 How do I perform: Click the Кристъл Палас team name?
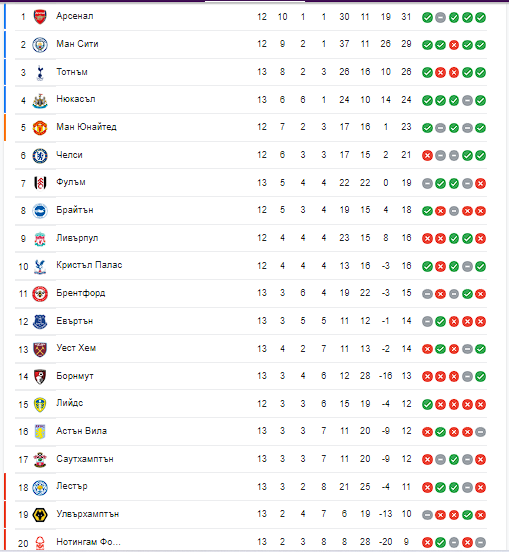click(x=89, y=265)
